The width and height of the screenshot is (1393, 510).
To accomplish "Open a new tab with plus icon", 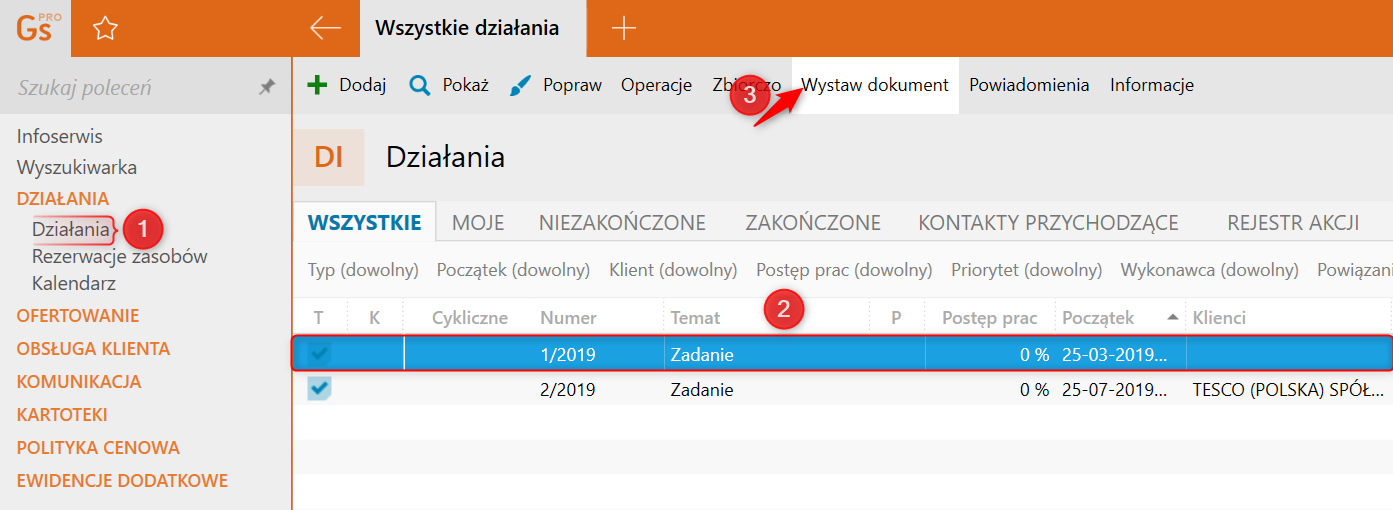I will [624, 28].
